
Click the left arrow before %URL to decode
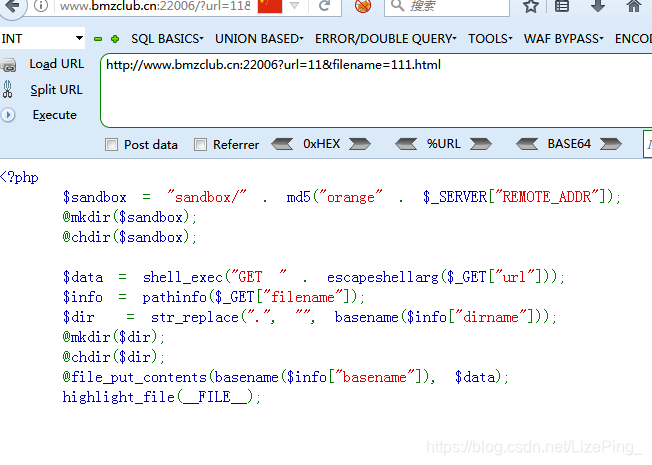(x=406, y=144)
